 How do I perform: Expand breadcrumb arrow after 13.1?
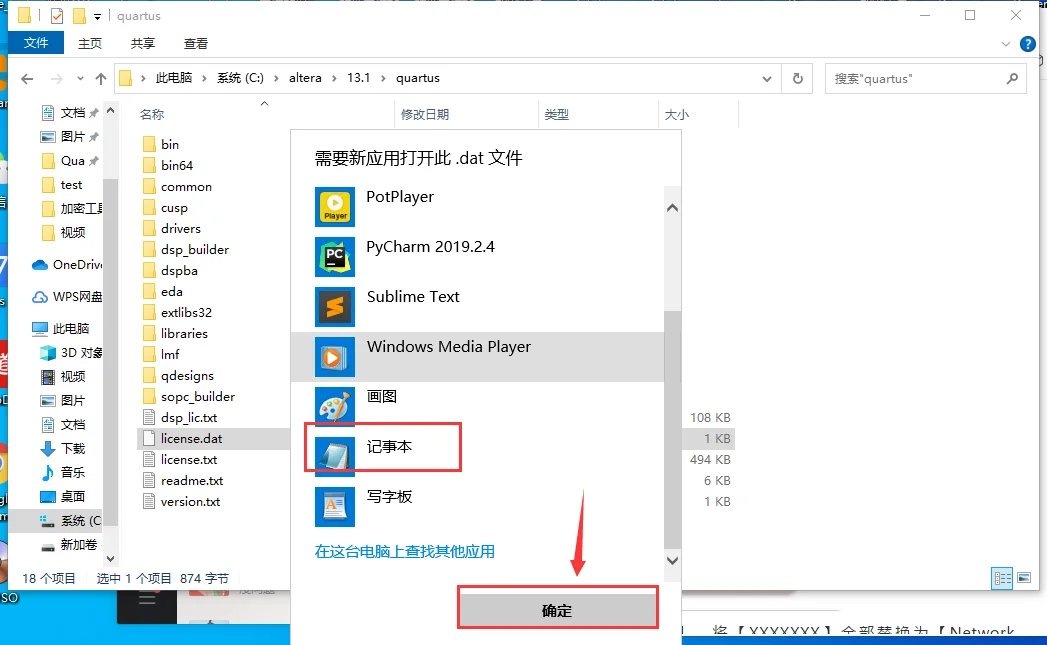(x=383, y=78)
